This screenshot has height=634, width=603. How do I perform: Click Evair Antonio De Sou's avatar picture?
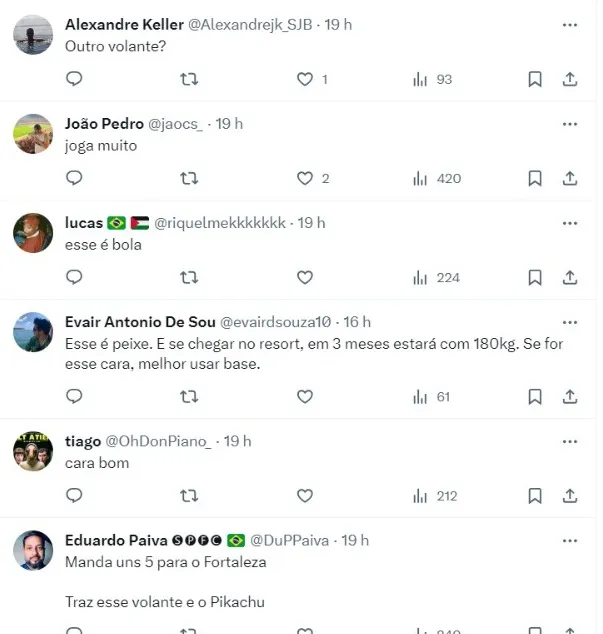tap(33, 332)
